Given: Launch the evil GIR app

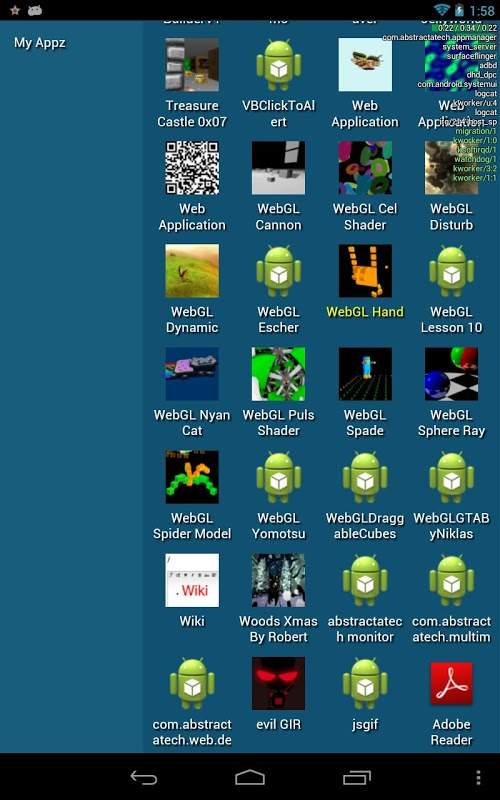Looking at the screenshot, I should click(279, 683).
